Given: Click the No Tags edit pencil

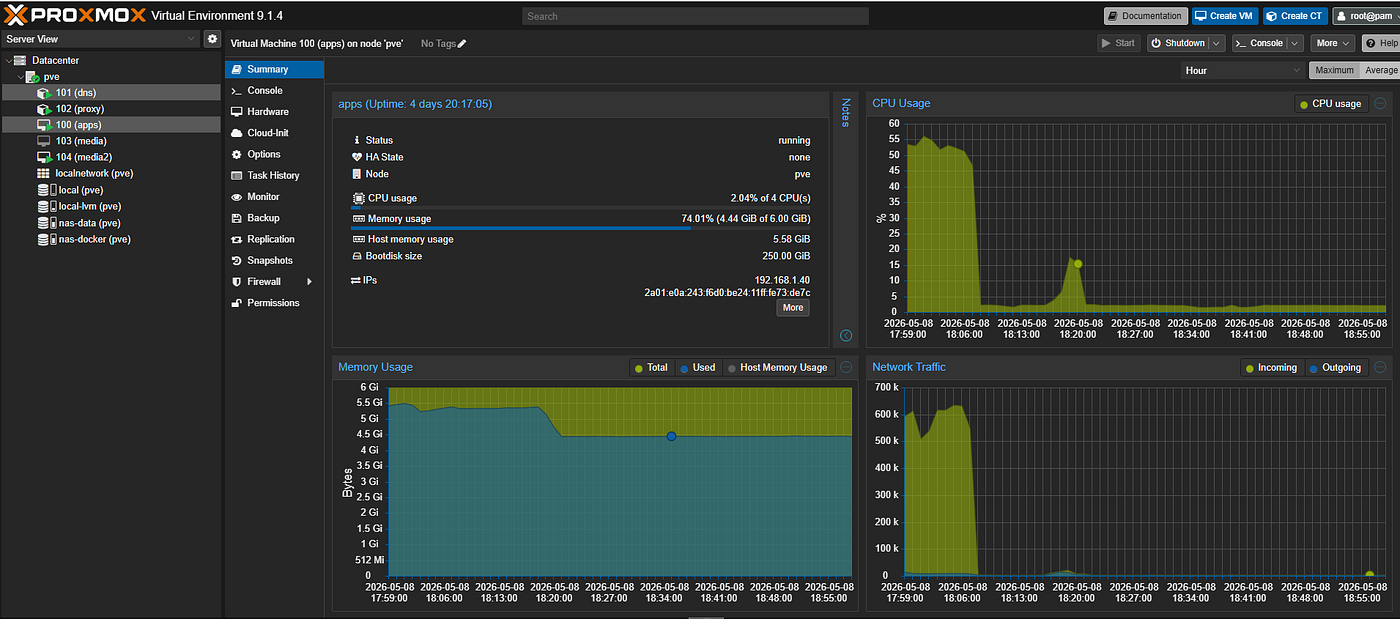Looking at the screenshot, I should (462, 43).
